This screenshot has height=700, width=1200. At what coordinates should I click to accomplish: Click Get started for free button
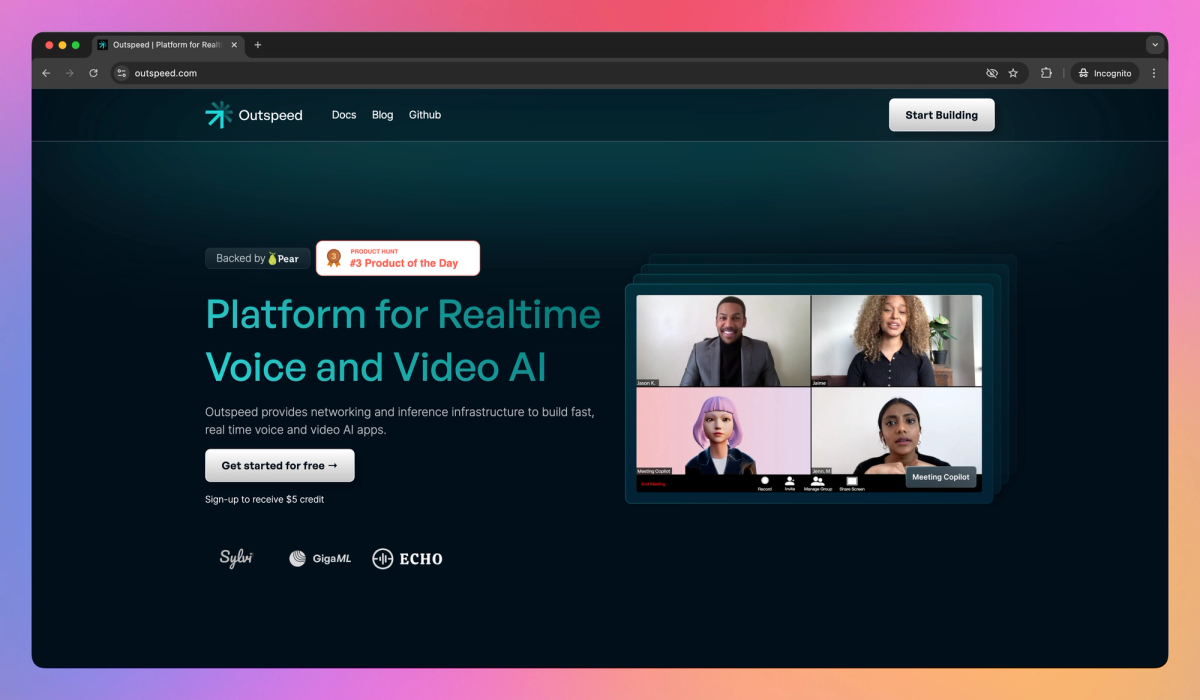(280, 466)
